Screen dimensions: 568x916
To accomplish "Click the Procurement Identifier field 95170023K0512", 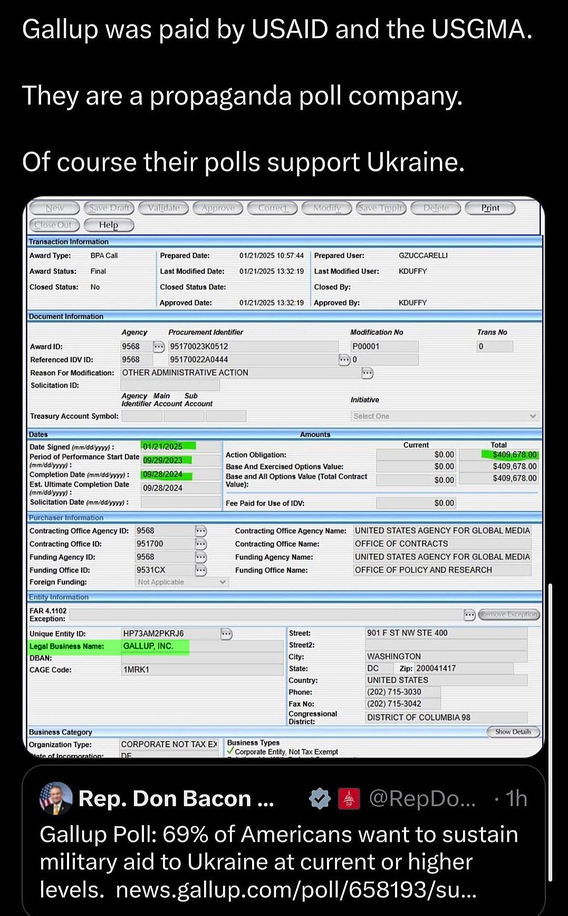I will (x=253, y=346).
